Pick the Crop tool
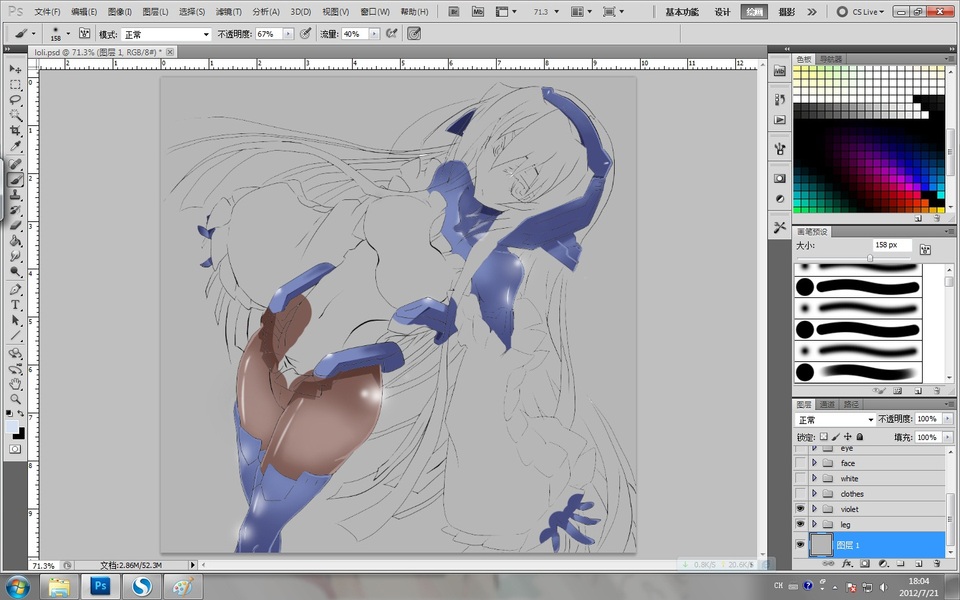Screen dimensions: 960x600 [16, 131]
